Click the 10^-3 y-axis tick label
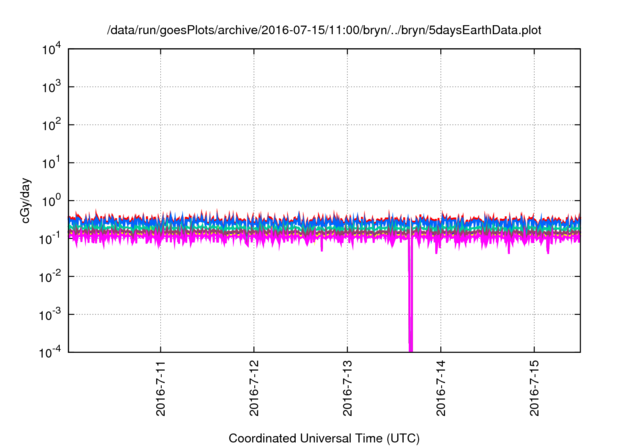 coord(50,315)
